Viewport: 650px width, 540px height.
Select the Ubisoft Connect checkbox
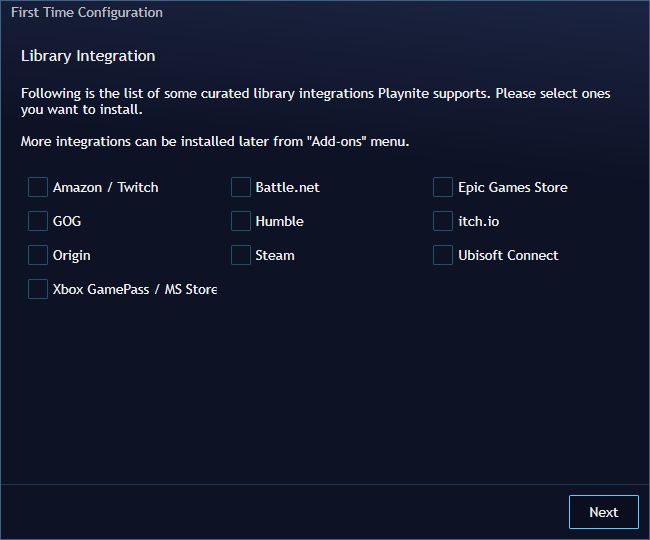click(x=443, y=255)
